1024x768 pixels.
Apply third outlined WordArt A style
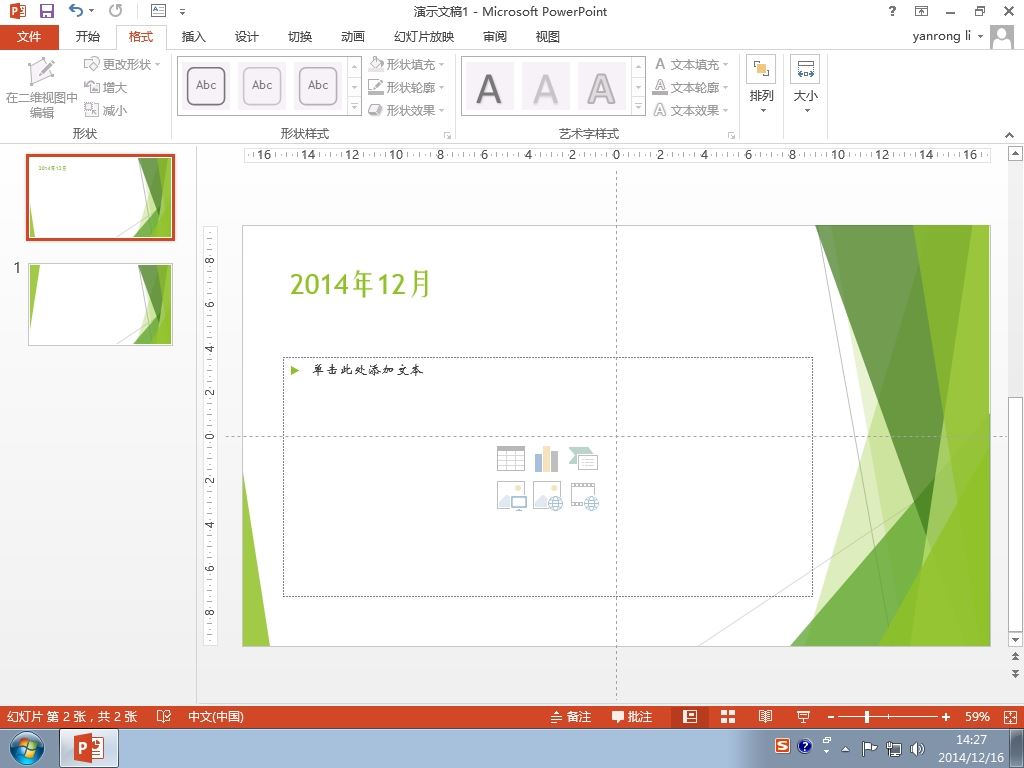point(601,88)
